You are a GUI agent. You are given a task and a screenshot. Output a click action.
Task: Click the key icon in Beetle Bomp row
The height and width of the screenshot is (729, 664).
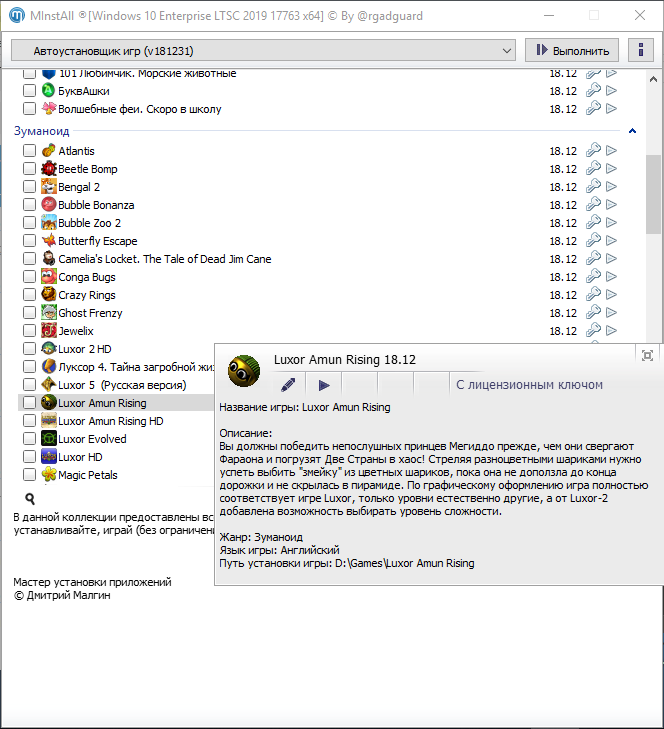click(x=593, y=168)
